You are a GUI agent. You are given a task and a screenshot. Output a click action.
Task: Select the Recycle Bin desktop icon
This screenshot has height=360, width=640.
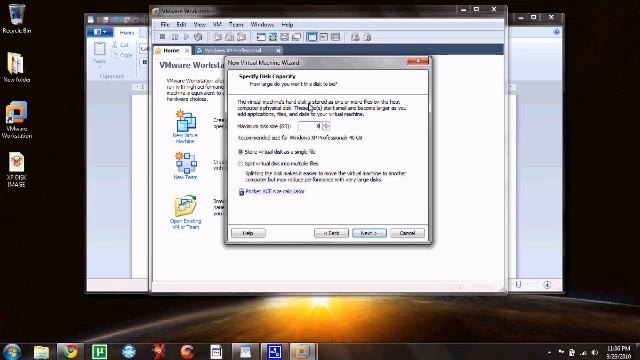[16, 18]
